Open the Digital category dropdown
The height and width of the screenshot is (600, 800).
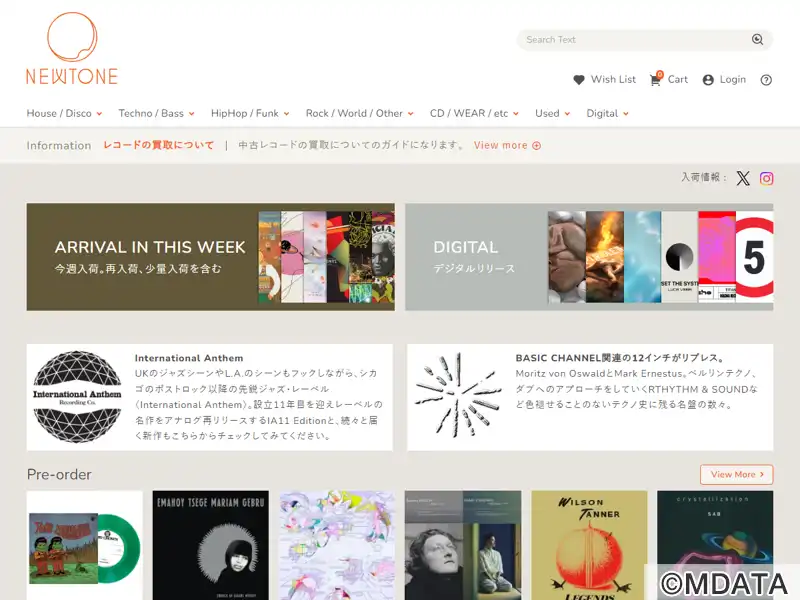608,113
